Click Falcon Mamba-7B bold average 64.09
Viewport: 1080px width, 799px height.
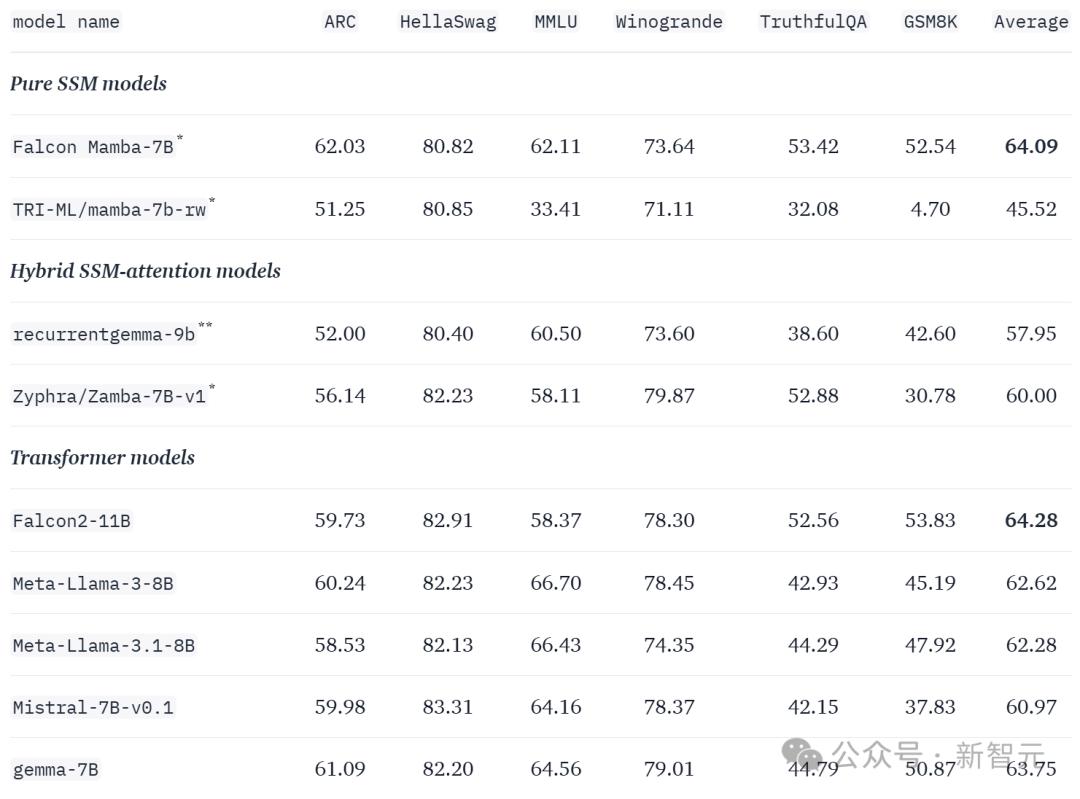click(1031, 146)
